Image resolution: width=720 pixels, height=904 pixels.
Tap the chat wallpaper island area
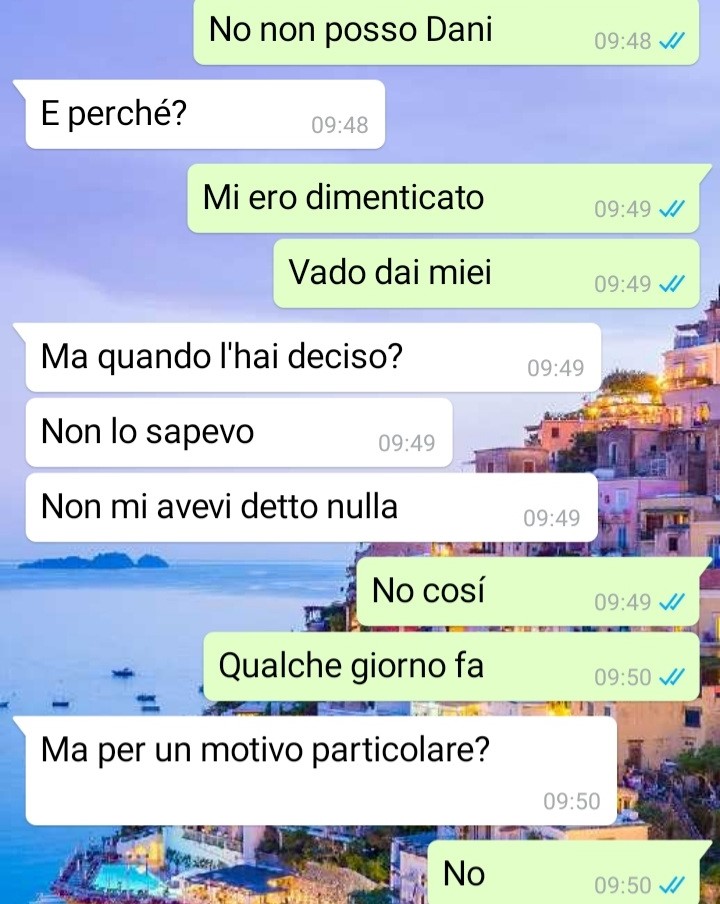(x=95, y=561)
